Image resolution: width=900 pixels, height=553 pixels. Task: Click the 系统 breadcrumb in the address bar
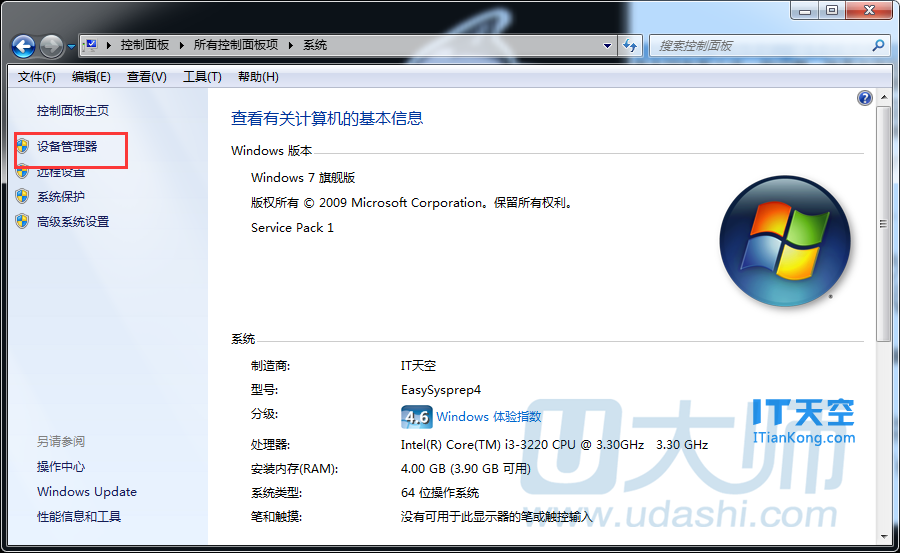[315, 45]
